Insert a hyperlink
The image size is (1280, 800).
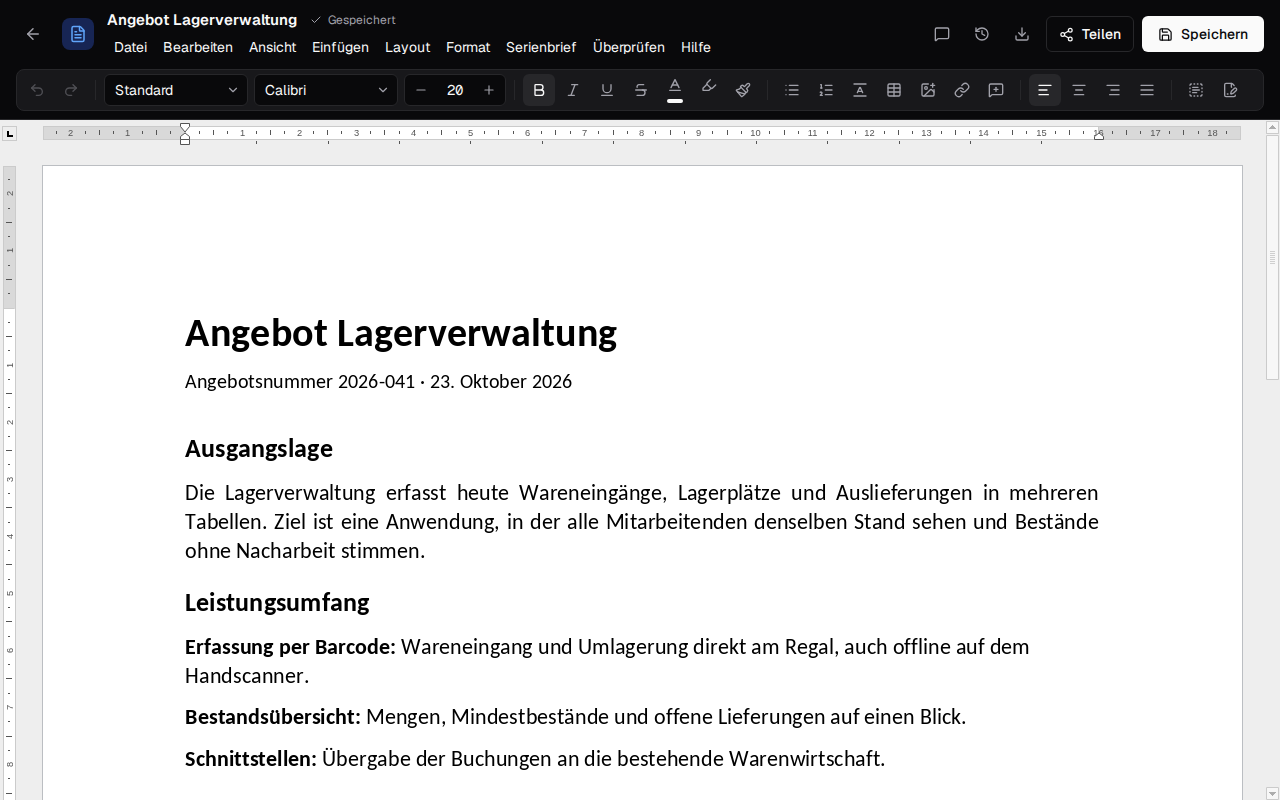click(962, 90)
